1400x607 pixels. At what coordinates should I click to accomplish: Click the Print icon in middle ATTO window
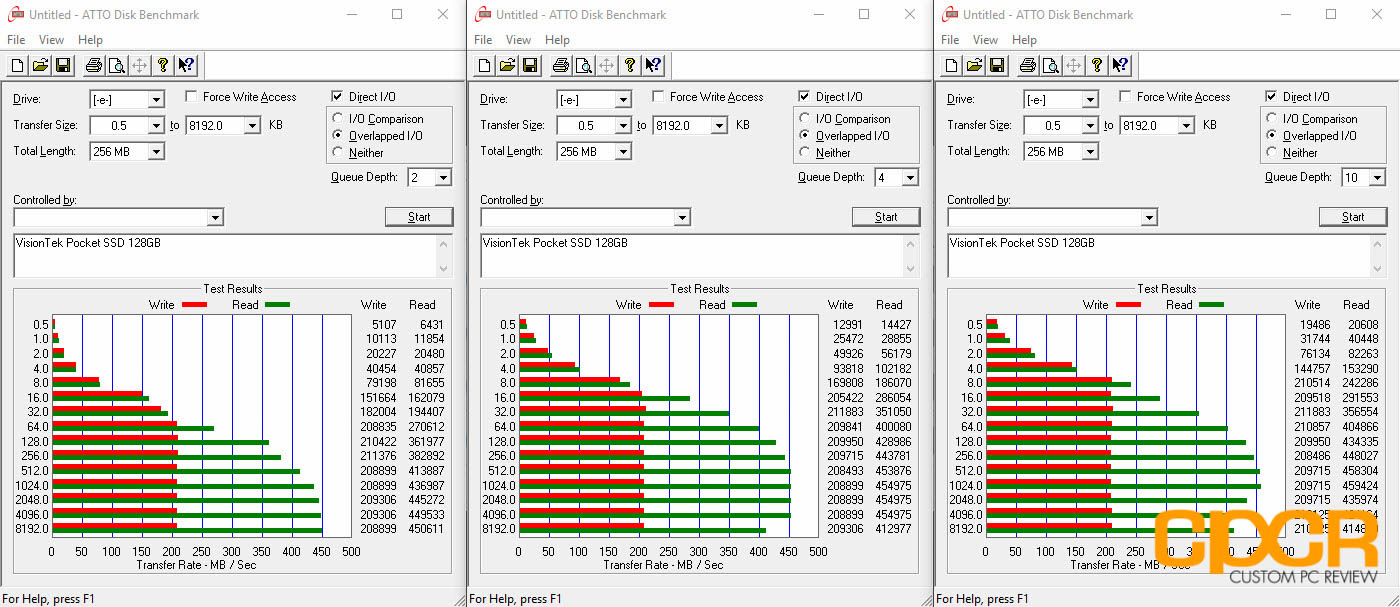(561, 66)
